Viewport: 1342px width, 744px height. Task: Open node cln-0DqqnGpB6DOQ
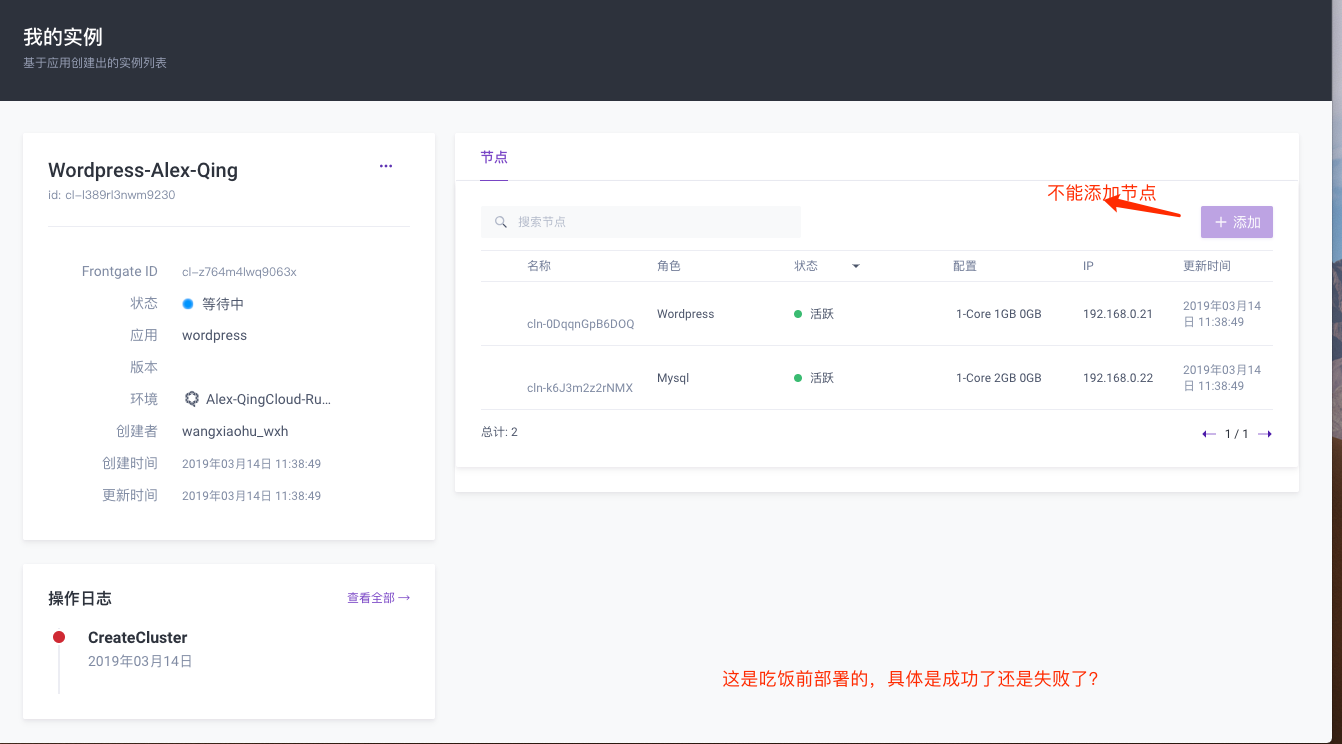(580, 324)
